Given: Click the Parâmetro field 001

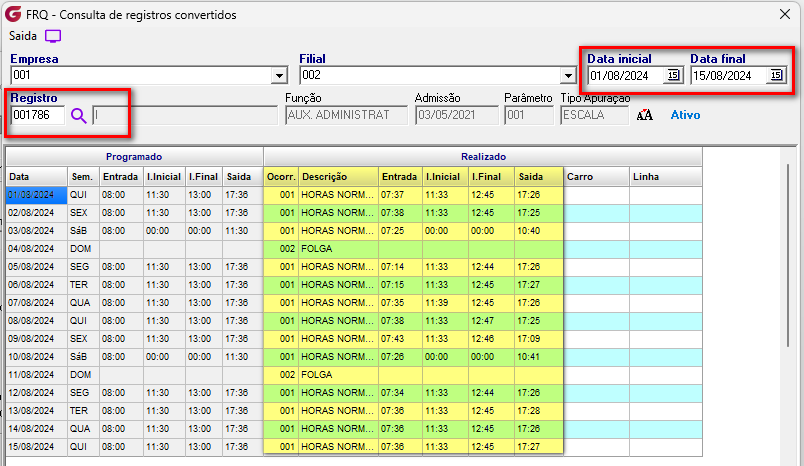Looking at the screenshot, I should pos(529,115).
